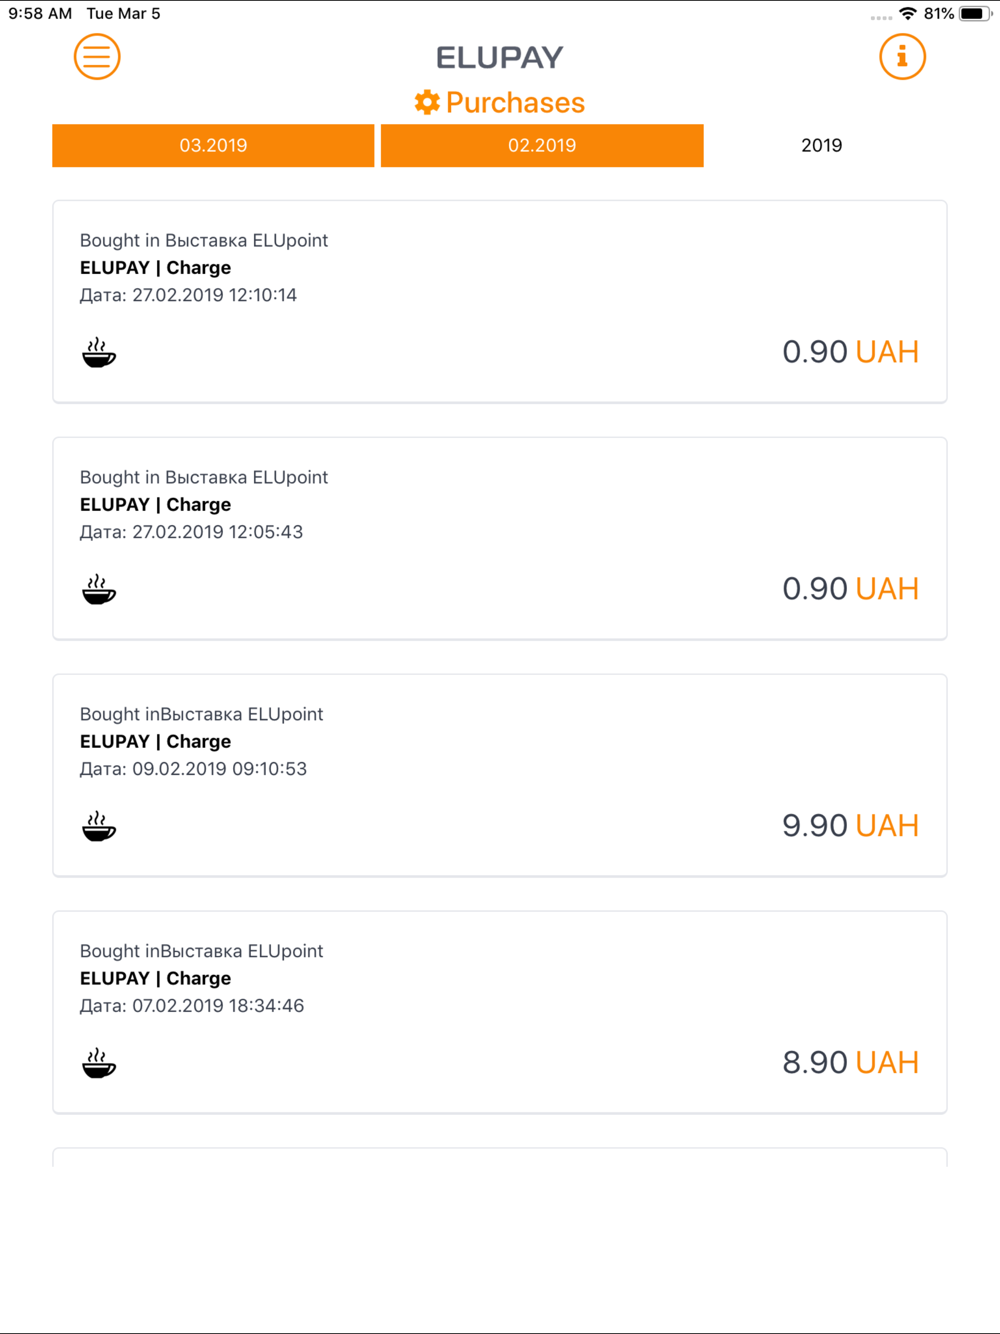This screenshot has width=1000, height=1334.
Task: Select the 8.90 UAH purchase amount
Action: [x=850, y=1063]
